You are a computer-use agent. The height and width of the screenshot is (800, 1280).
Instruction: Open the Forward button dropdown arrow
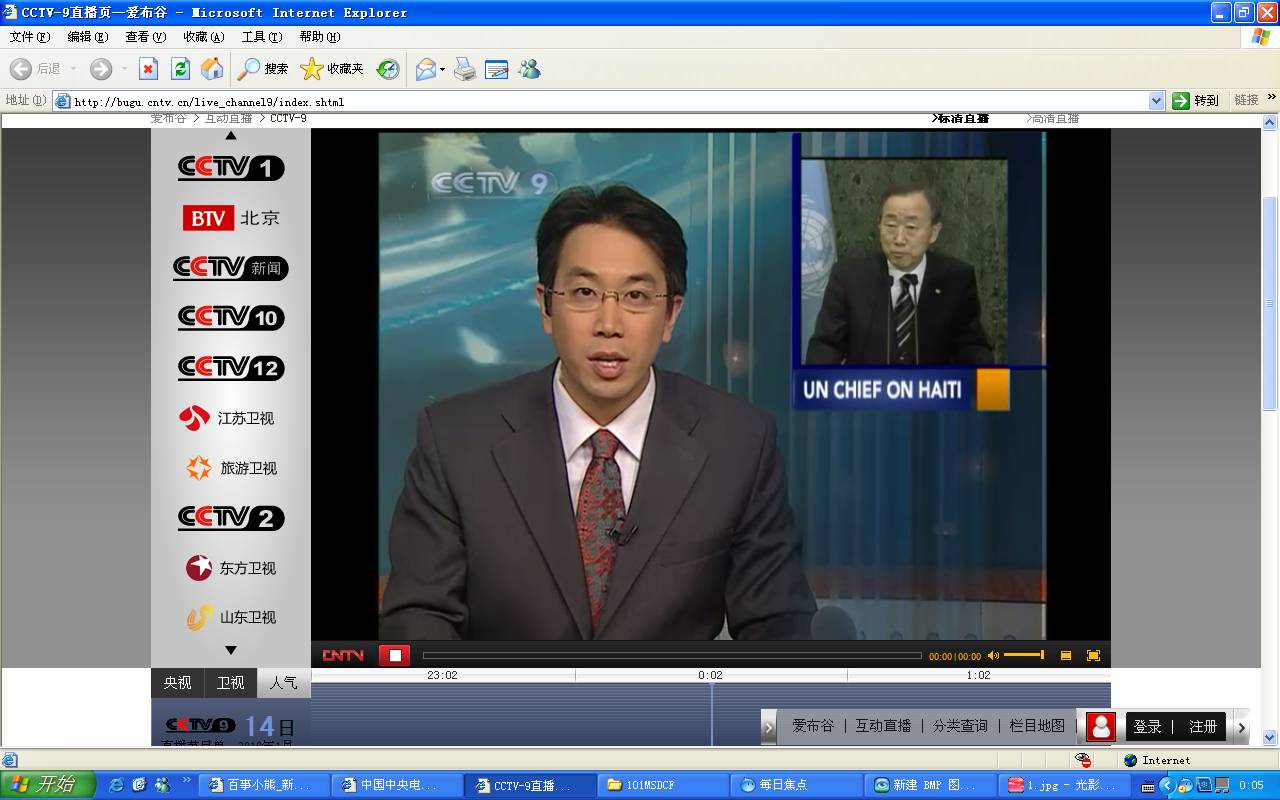coord(124,69)
